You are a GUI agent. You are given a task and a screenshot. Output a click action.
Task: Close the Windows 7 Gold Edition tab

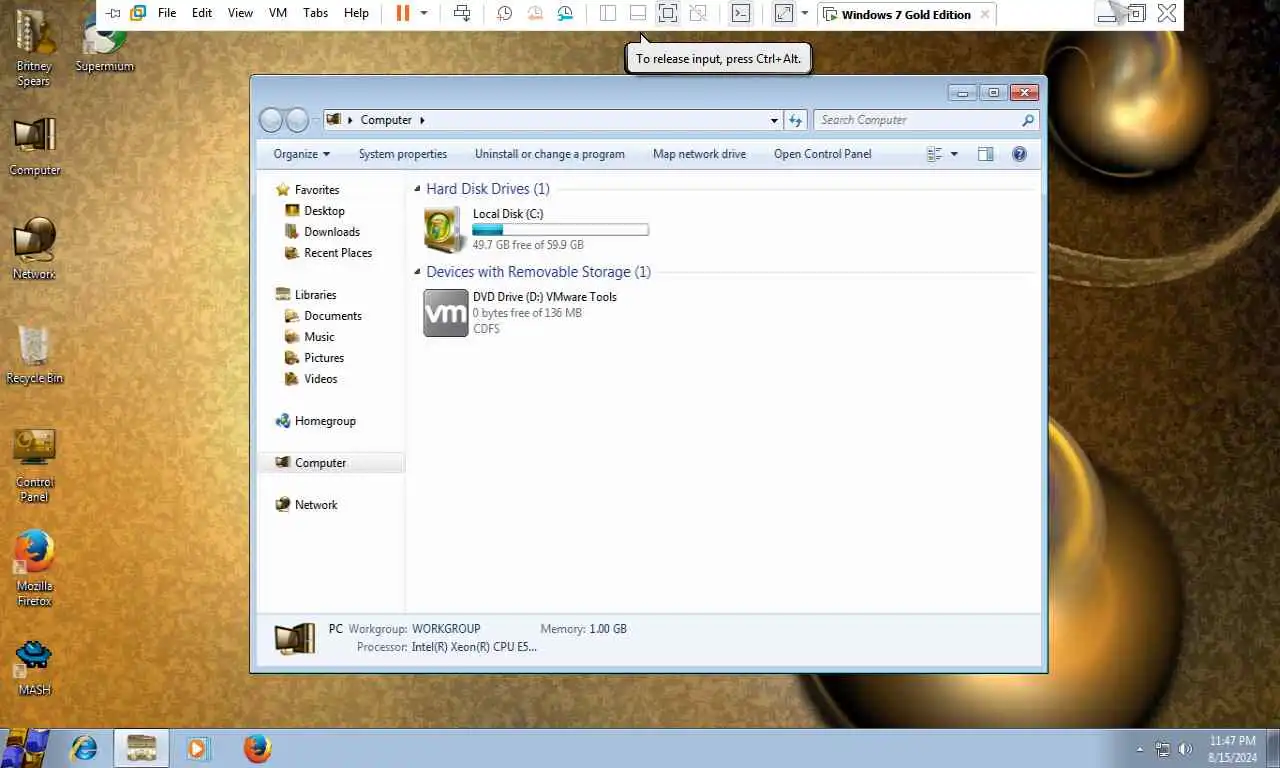coord(984,14)
